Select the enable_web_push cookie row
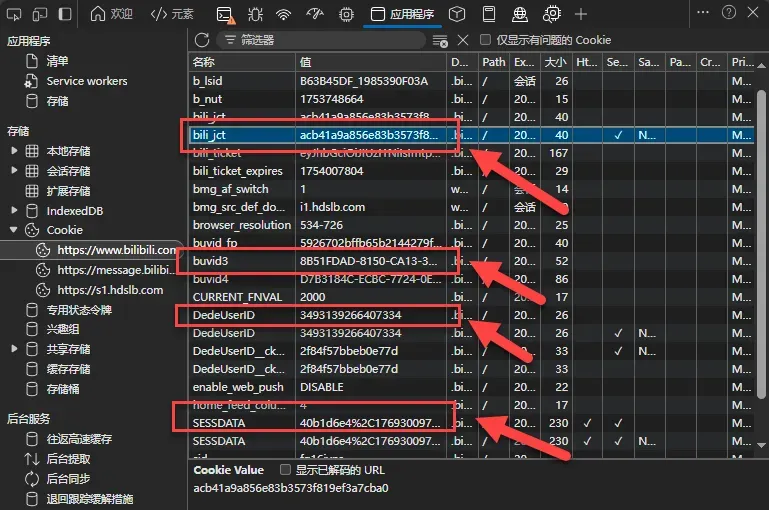Viewport: 769px width, 510px height. [x=471, y=387]
